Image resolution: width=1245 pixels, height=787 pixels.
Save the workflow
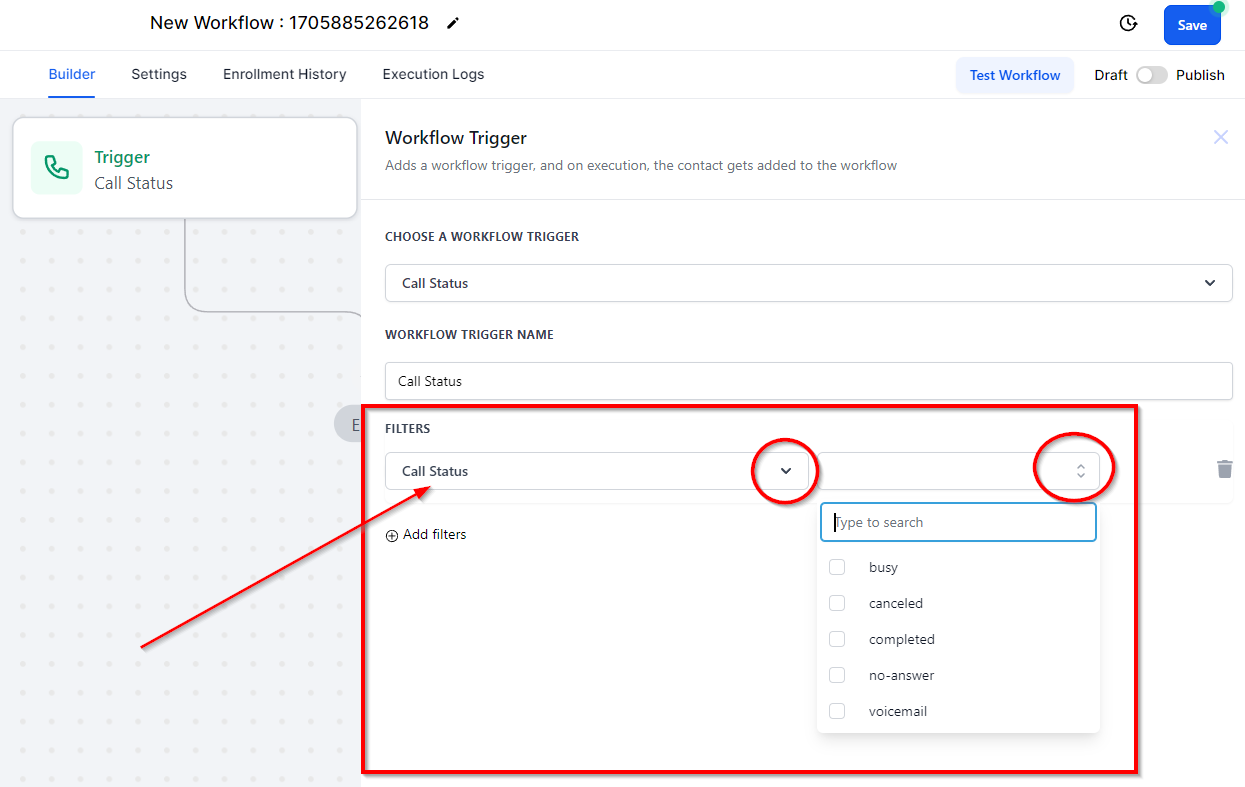click(1192, 25)
